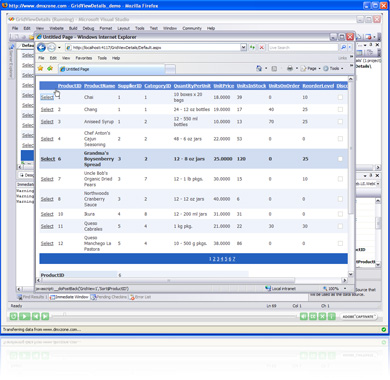Viewport: 390px width, 380px height.
Task: Click the Refresh icon beside the address bar
Action: [x=252, y=48]
